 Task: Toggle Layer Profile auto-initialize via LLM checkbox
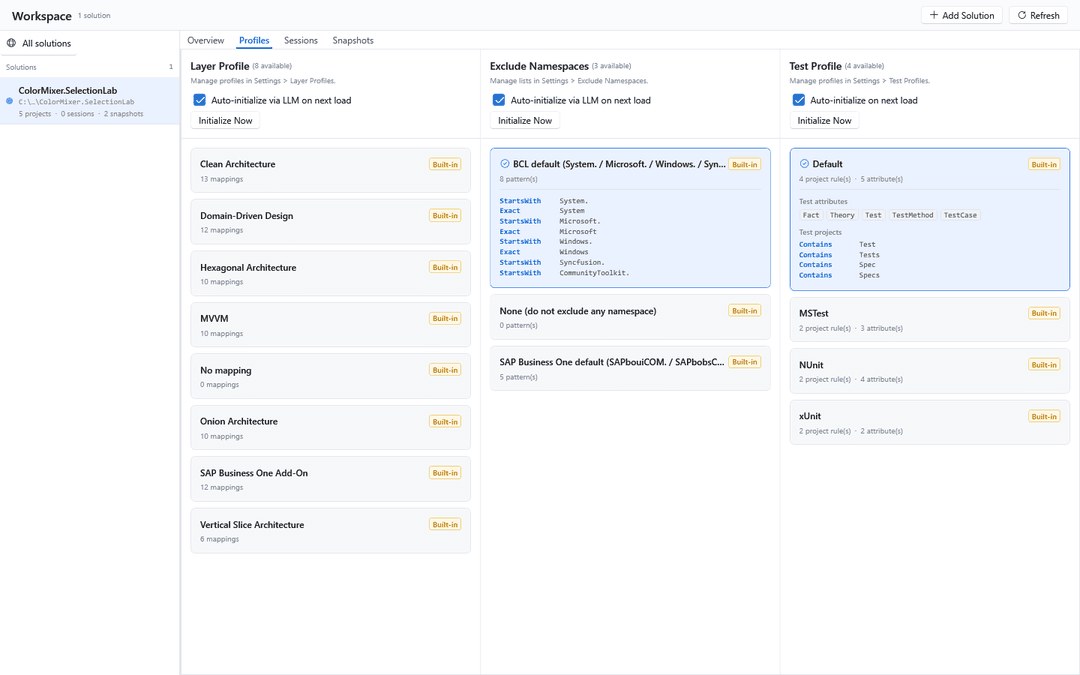tap(200, 100)
